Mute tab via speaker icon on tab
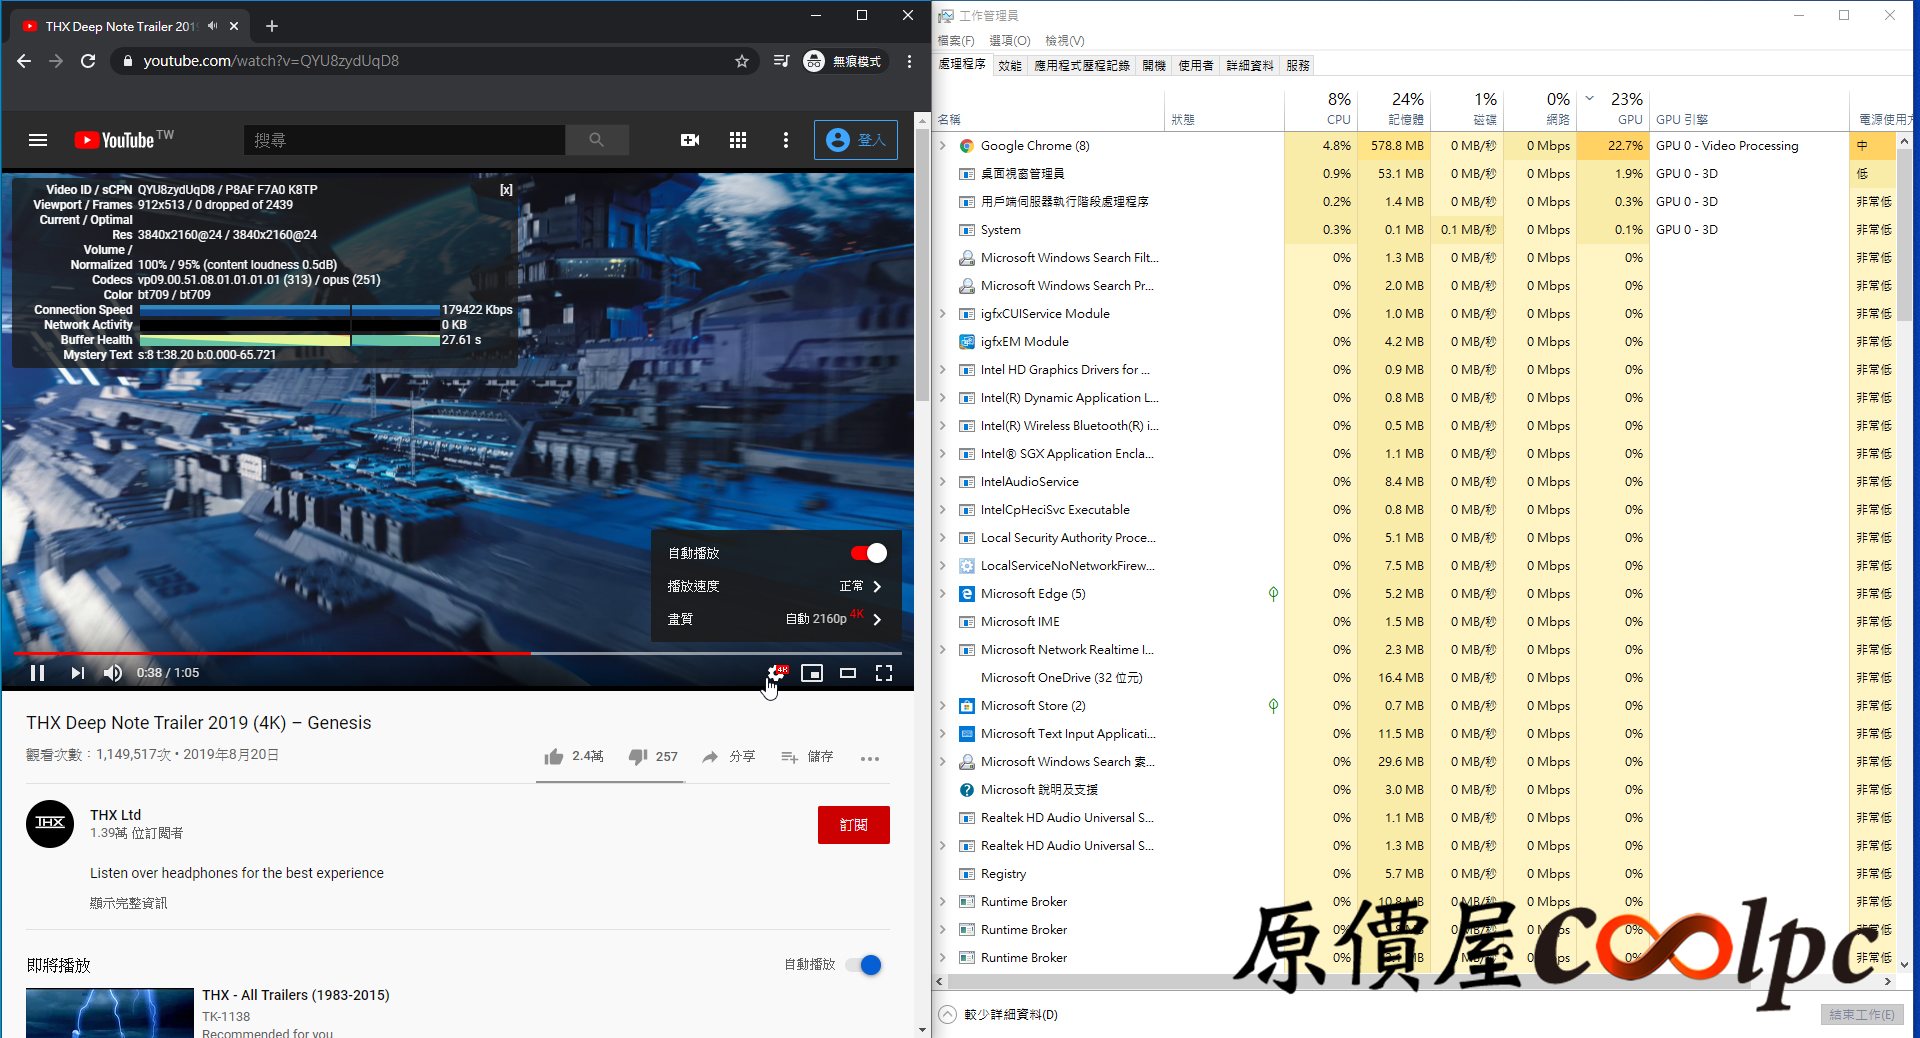 tap(213, 26)
